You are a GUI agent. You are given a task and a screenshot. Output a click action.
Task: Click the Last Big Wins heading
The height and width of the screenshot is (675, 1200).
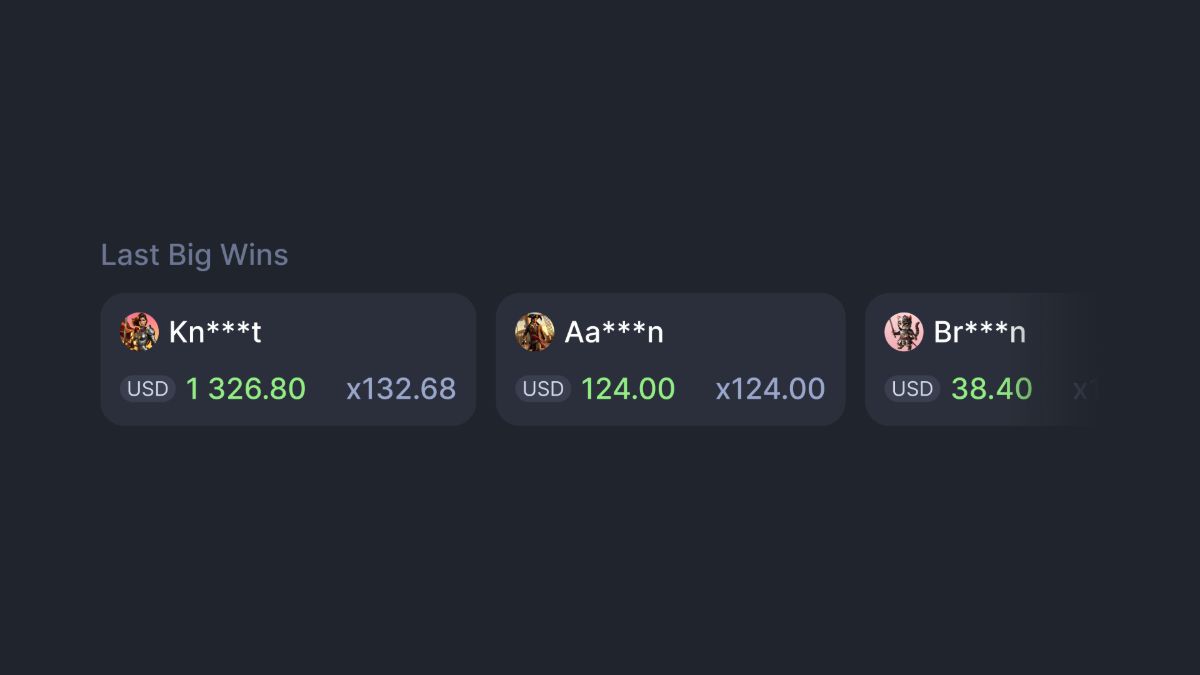[195, 255]
